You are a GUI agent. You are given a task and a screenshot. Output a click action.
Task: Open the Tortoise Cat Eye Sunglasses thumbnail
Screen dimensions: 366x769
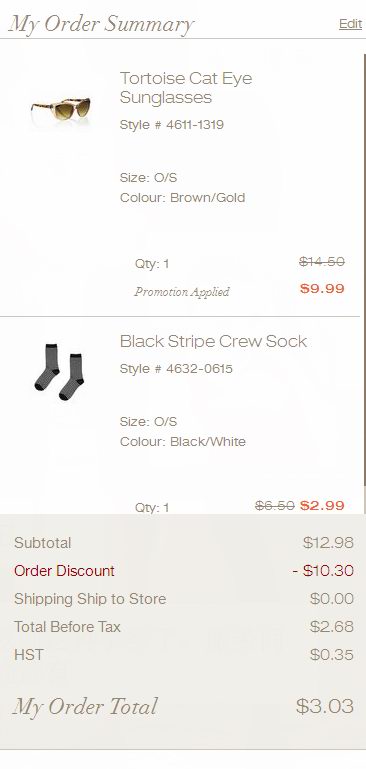pos(60,108)
